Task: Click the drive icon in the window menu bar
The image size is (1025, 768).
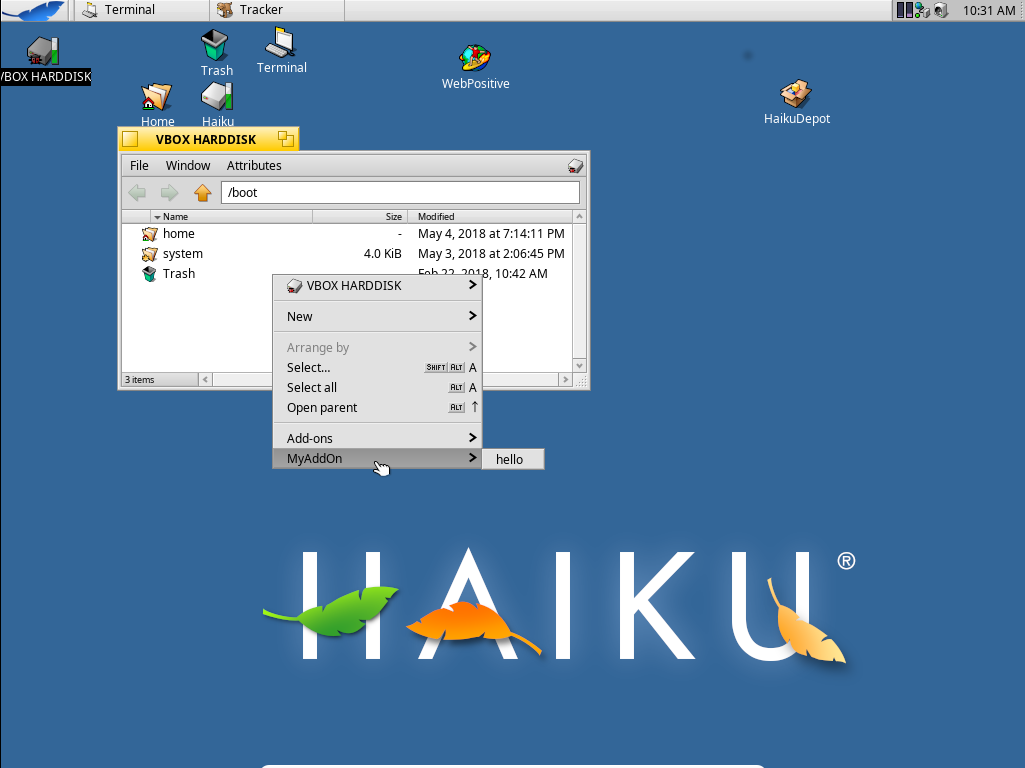Action: click(575, 166)
